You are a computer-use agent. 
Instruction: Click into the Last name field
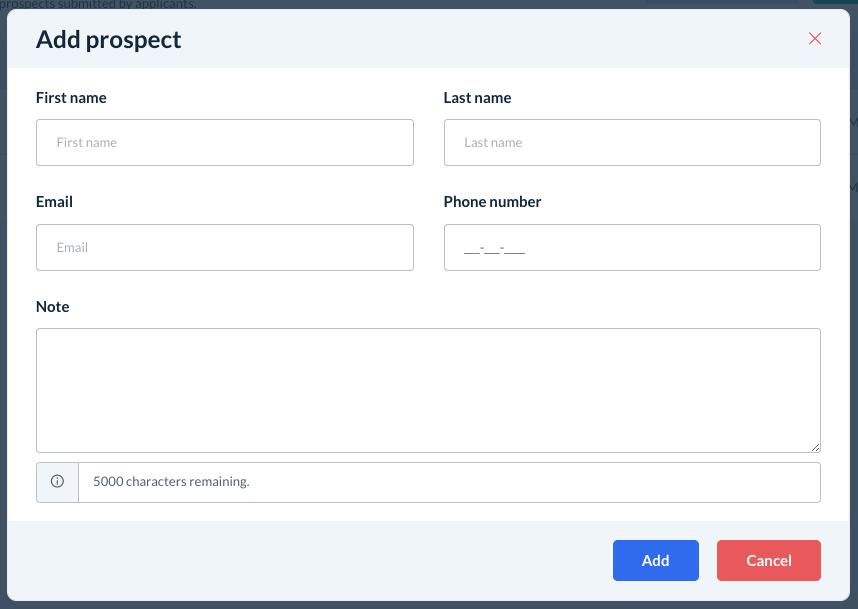[x=632, y=143]
